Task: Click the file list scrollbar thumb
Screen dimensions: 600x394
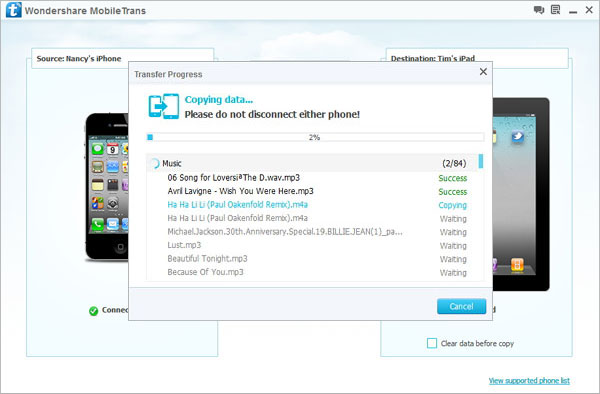Action: pos(481,161)
